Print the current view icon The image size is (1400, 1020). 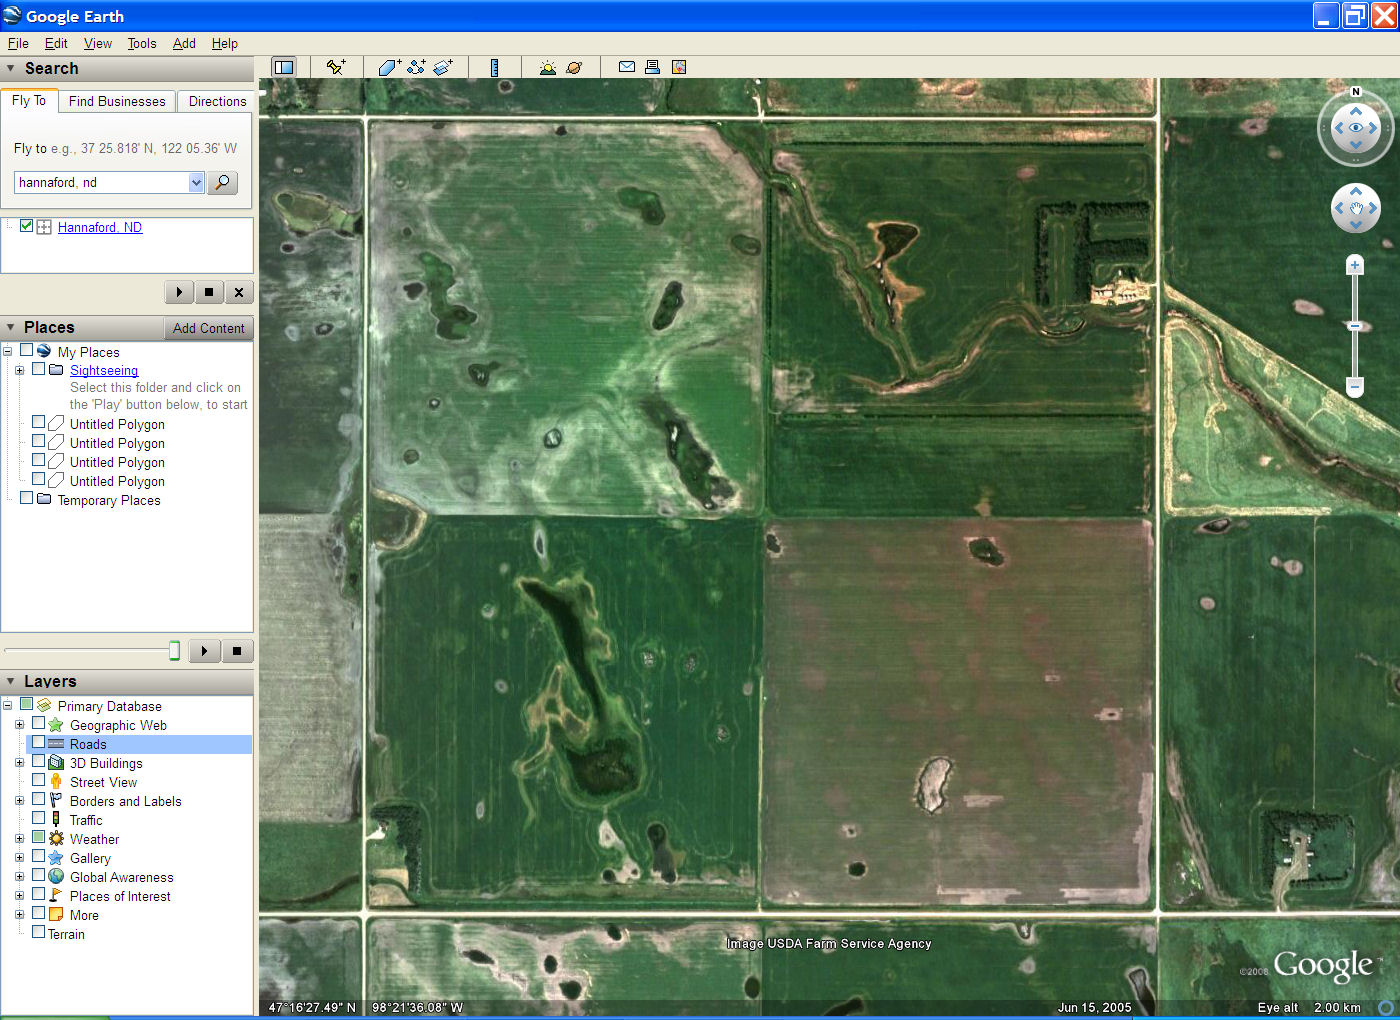pyautogui.click(x=652, y=67)
